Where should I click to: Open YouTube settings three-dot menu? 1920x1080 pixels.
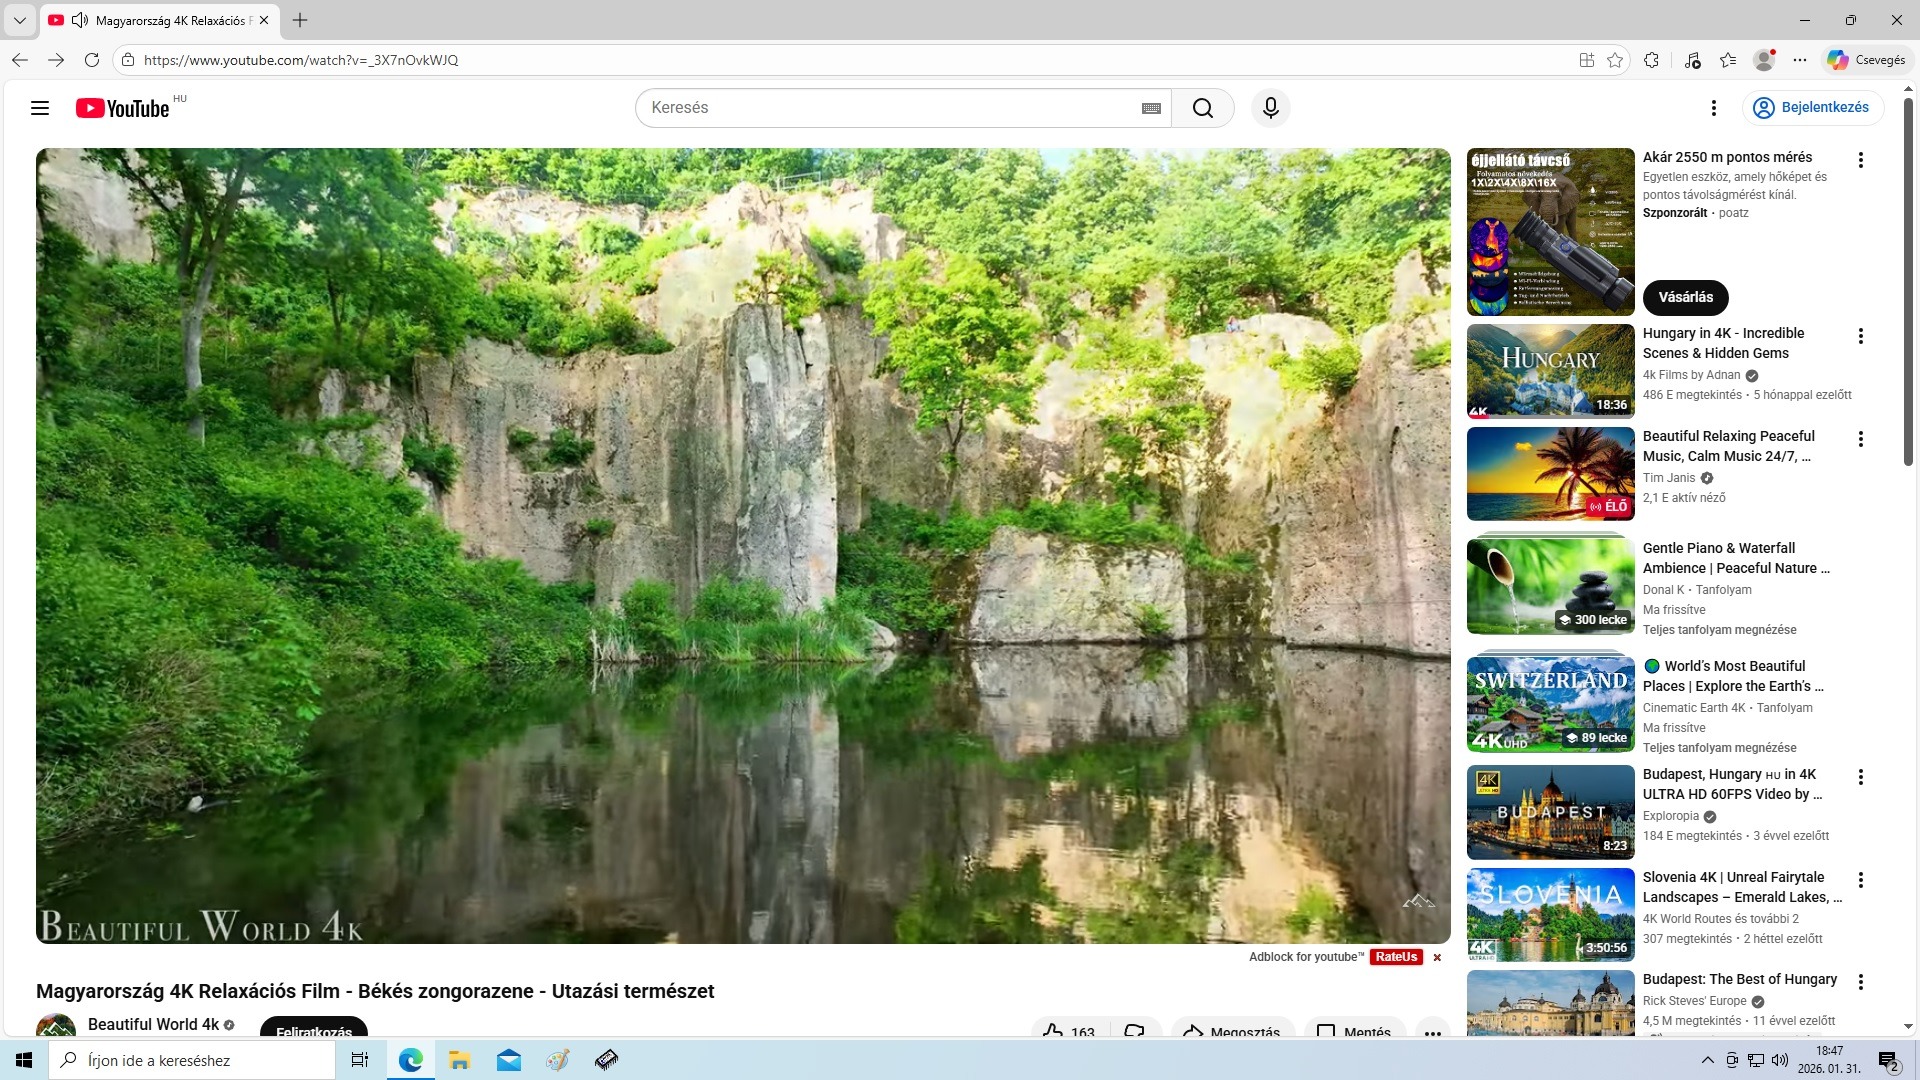[1714, 108]
